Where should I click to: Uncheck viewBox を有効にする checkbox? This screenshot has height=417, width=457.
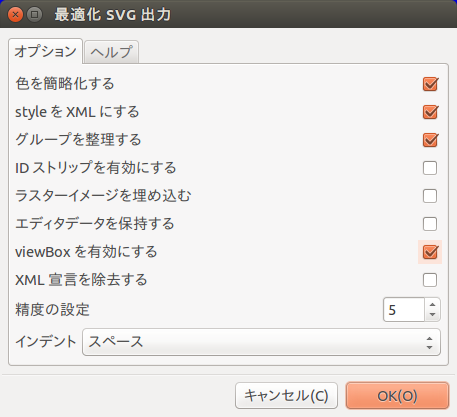pyautogui.click(x=430, y=252)
